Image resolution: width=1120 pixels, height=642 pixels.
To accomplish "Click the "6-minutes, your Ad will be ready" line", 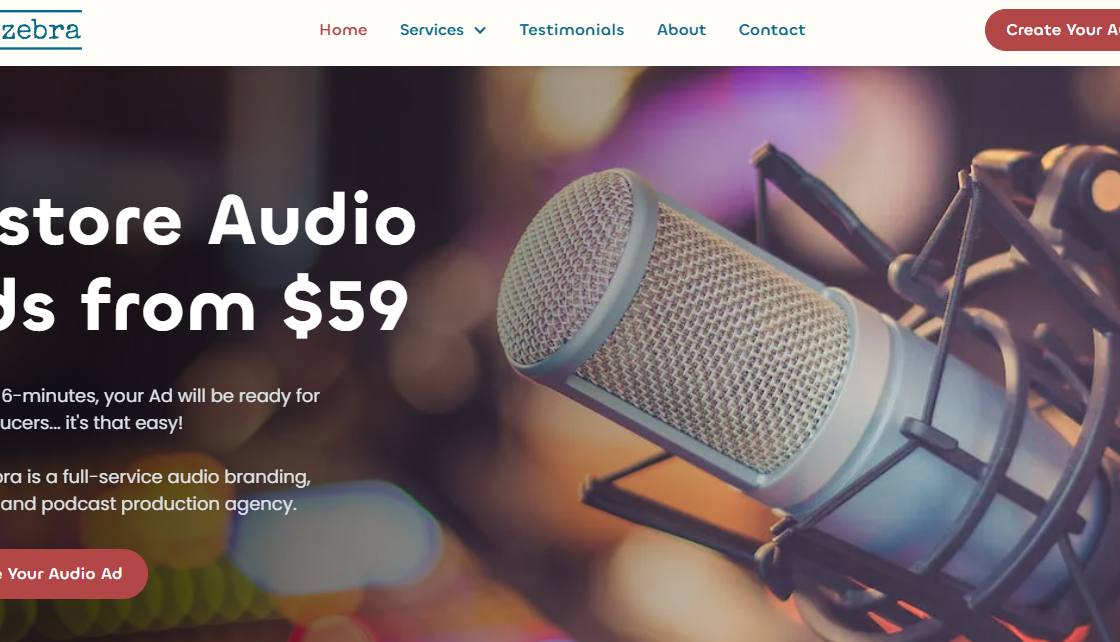I will 160,396.
